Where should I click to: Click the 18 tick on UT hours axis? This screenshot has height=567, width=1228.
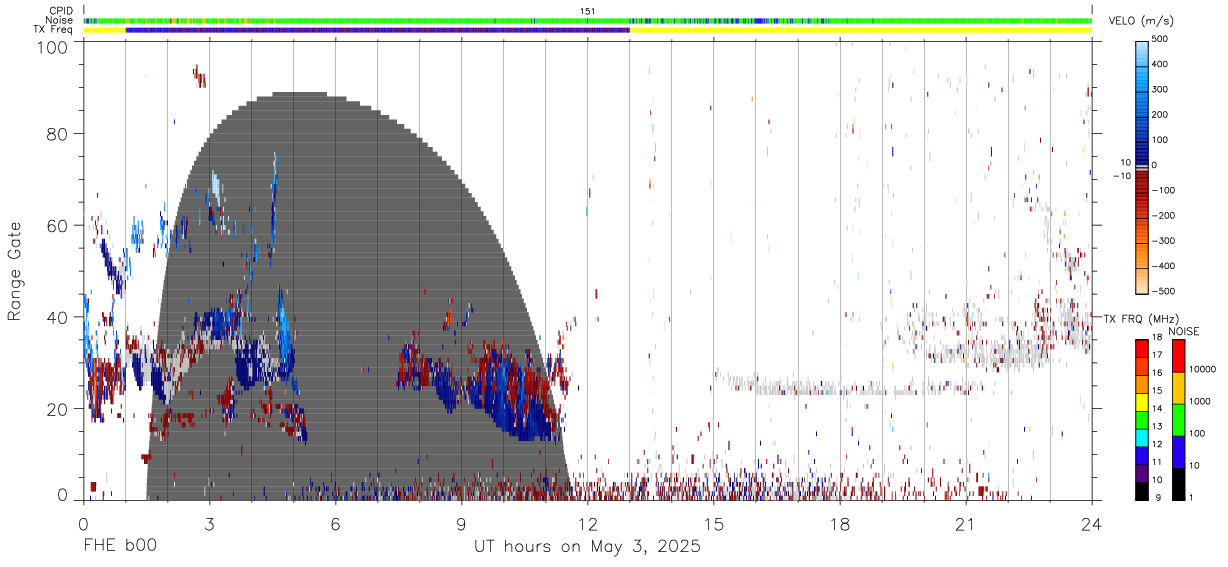[x=840, y=524]
